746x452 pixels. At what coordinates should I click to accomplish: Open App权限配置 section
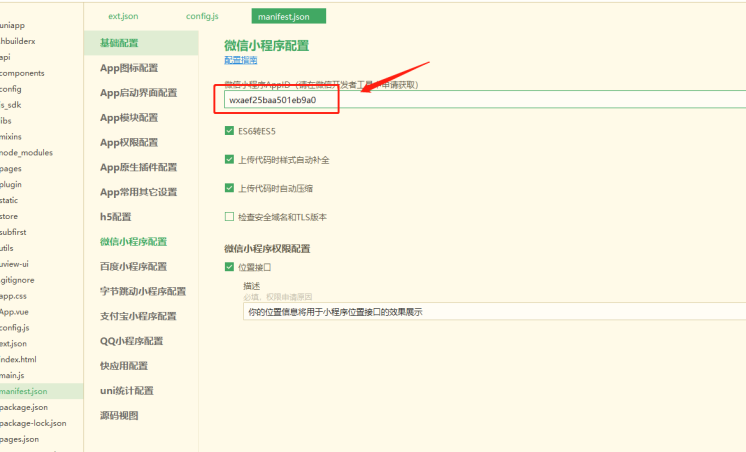pos(129,142)
